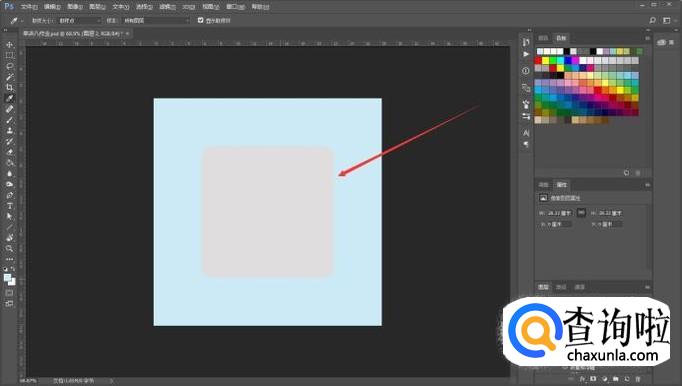Toggle the link width and height button
The width and height of the screenshot is (682, 386).
(581, 213)
